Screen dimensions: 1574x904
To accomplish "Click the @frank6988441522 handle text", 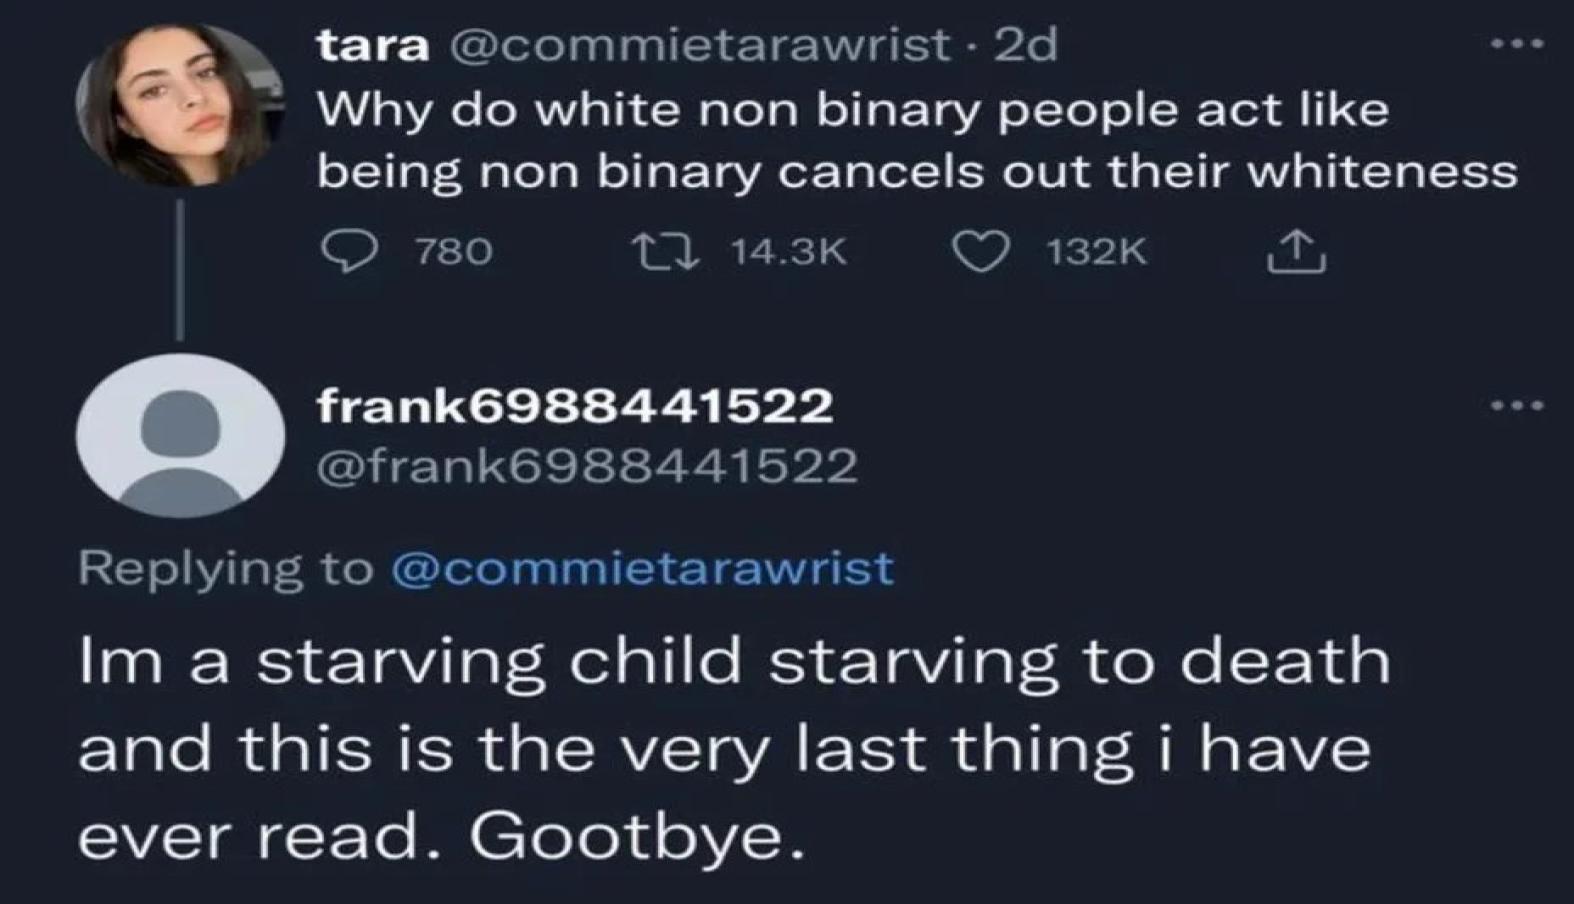I will click(592, 464).
